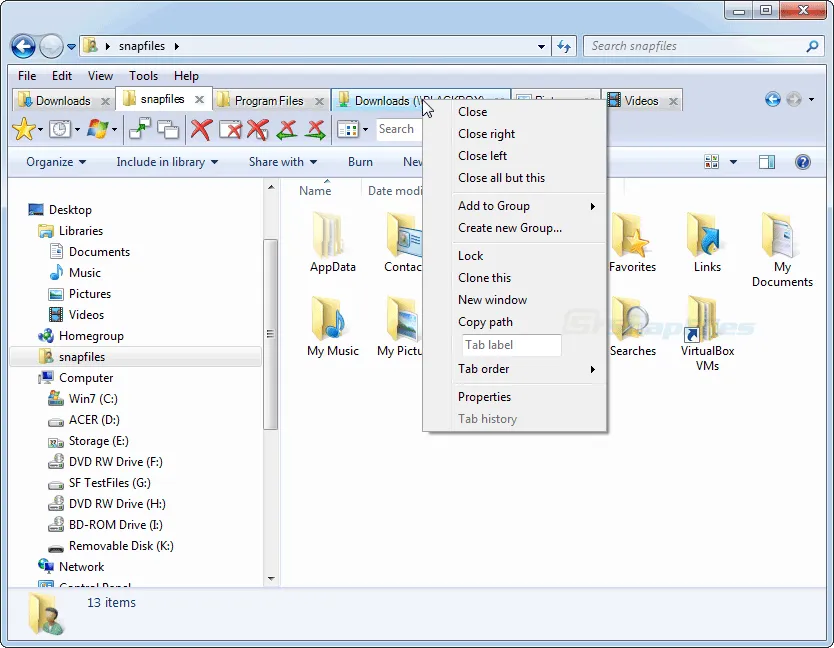
Task: Click the overlapping windows toolbar icon
Action: tap(168, 129)
